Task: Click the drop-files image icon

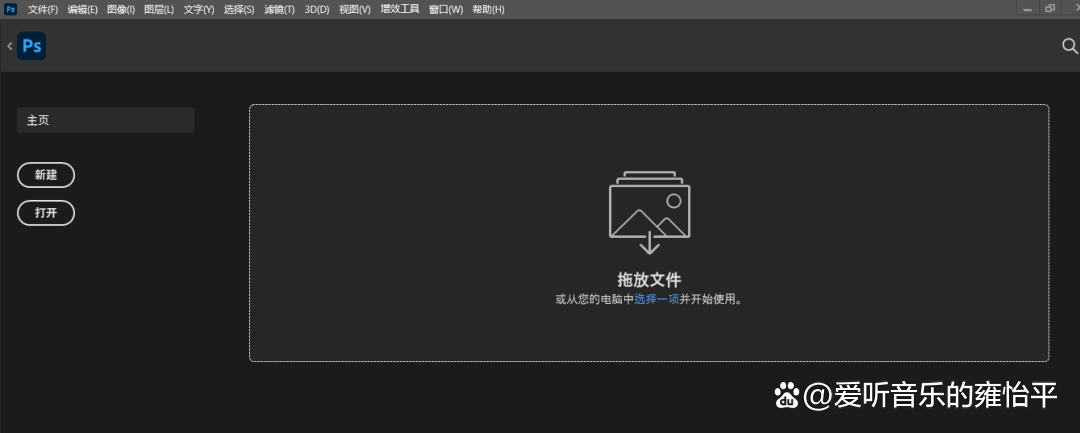Action: tap(650, 213)
